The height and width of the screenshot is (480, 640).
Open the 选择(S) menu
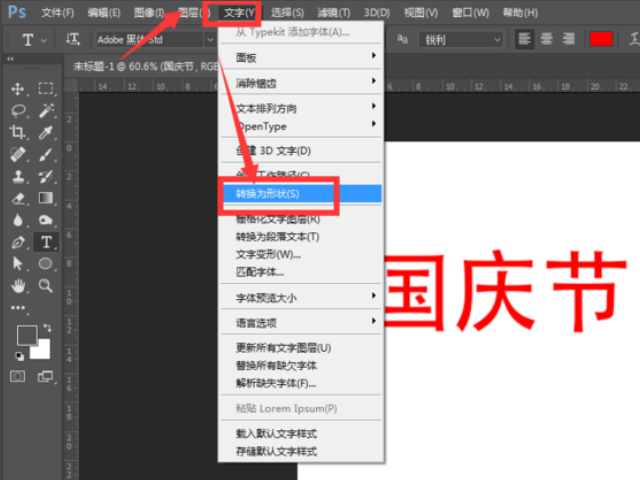pyautogui.click(x=287, y=13)
